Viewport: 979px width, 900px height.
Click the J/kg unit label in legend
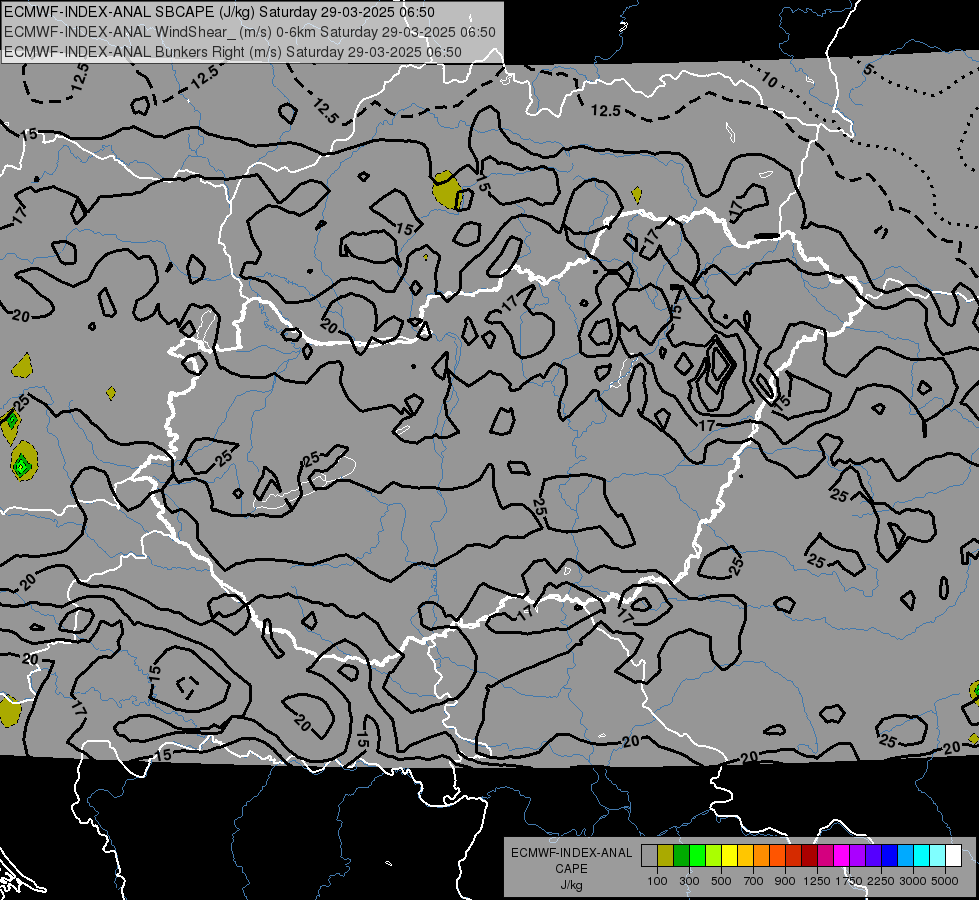pyautogui.click(x=572, y=885)
